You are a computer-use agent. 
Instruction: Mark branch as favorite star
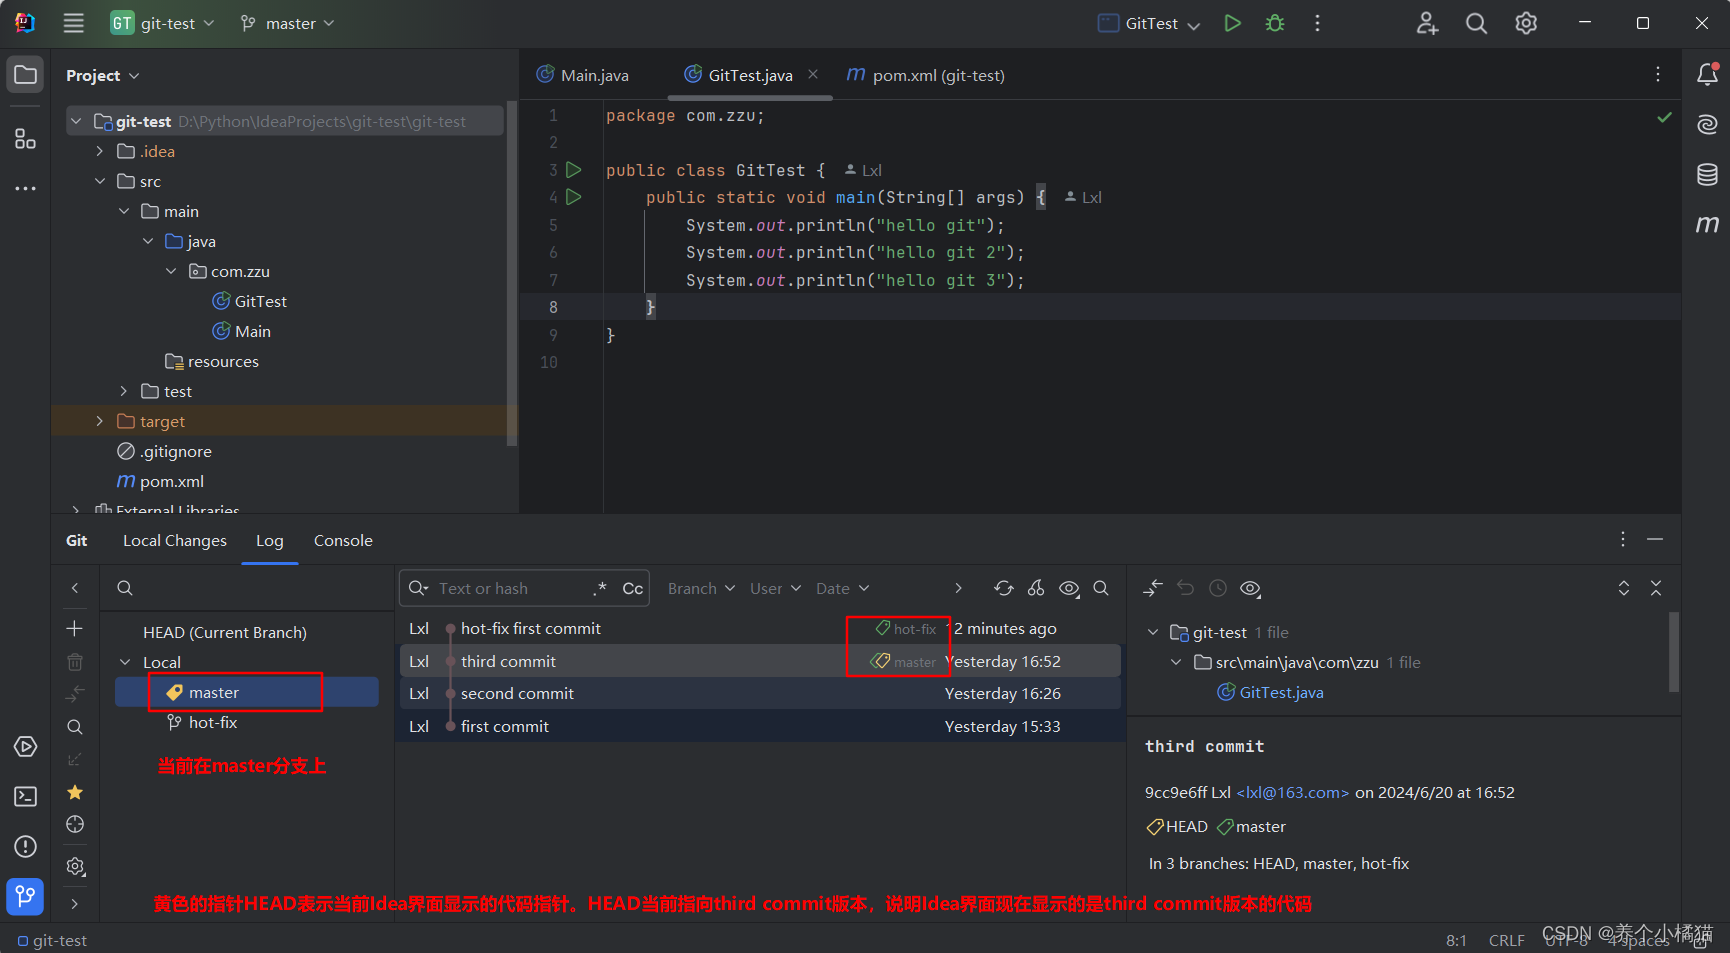coord(75,792)
